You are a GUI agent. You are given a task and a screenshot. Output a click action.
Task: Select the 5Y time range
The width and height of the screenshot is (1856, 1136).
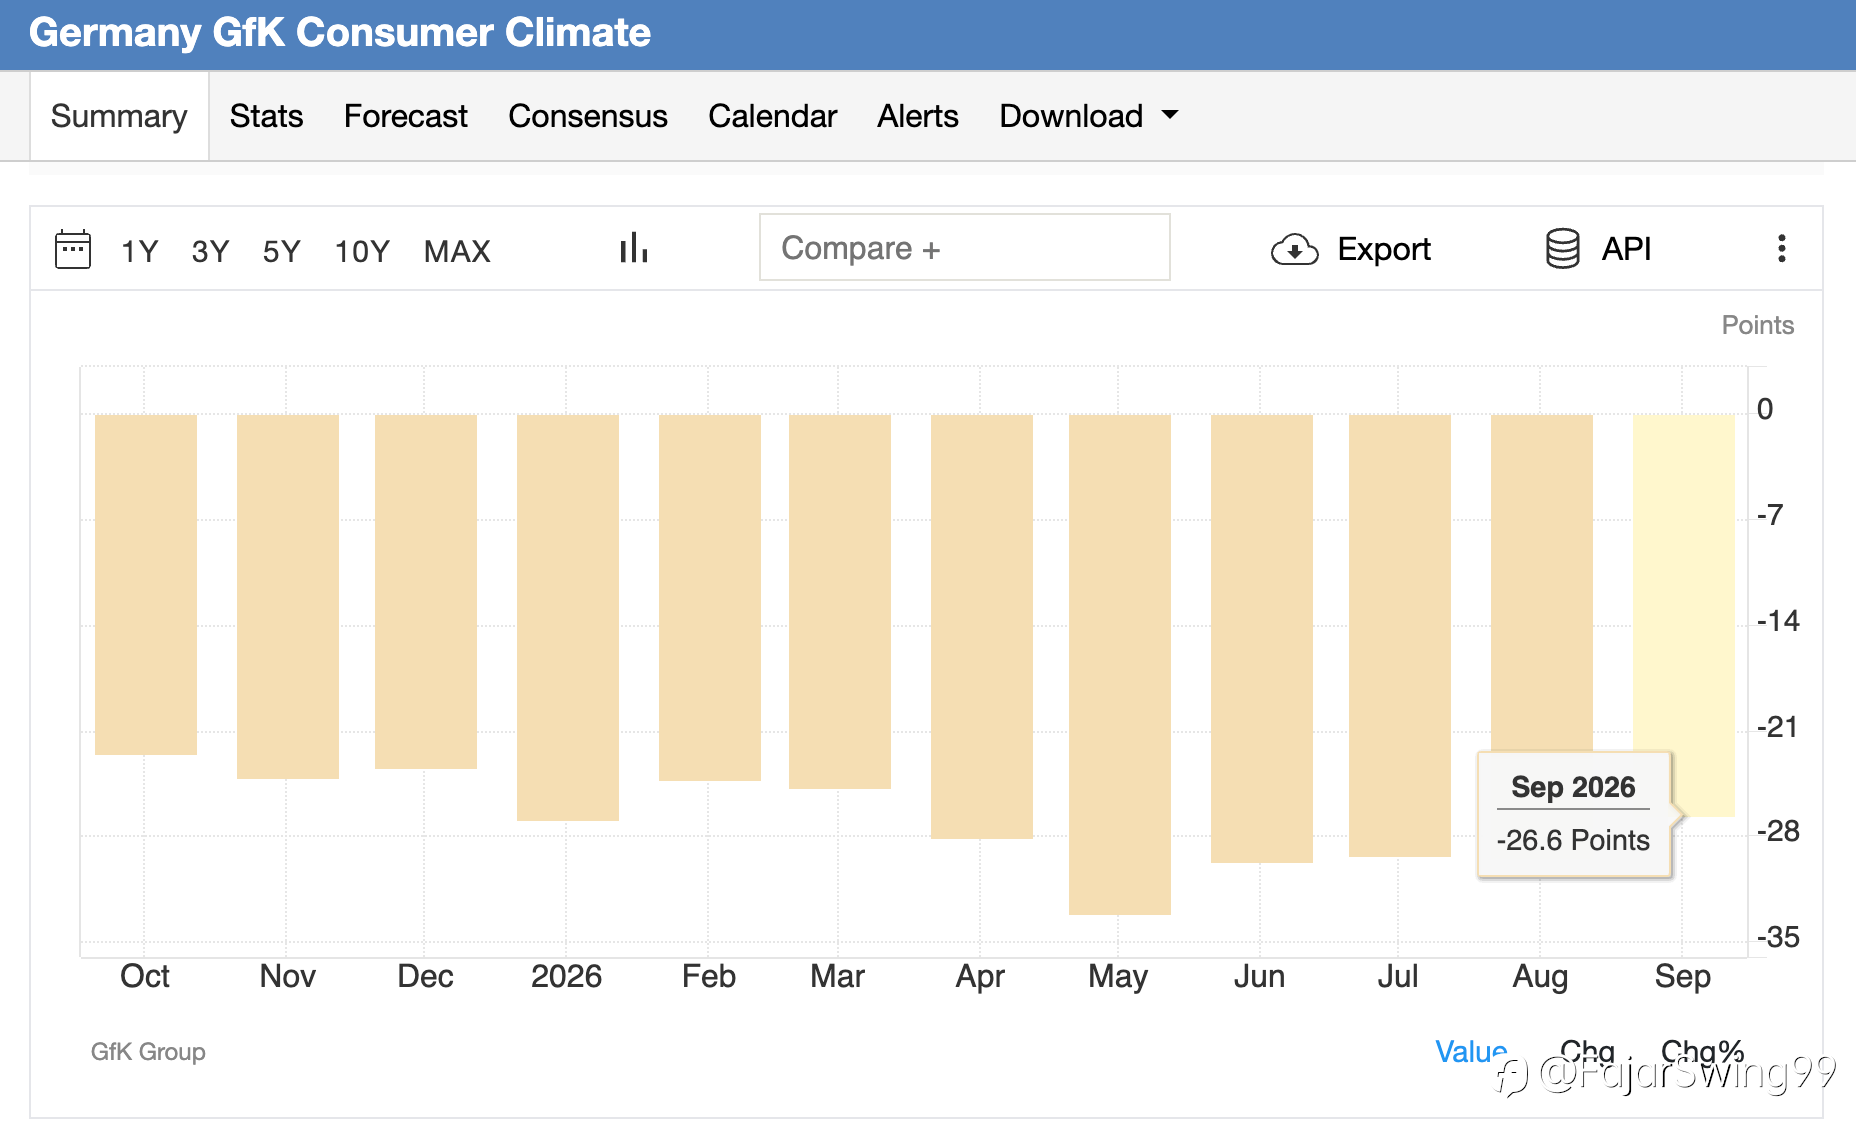(282, 251)
